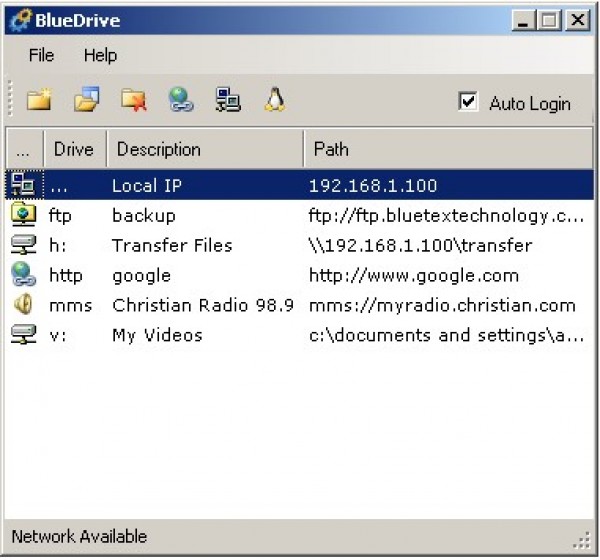
Task: Open the Help menu
Action: pyautogui.click(x=100, y=56)
